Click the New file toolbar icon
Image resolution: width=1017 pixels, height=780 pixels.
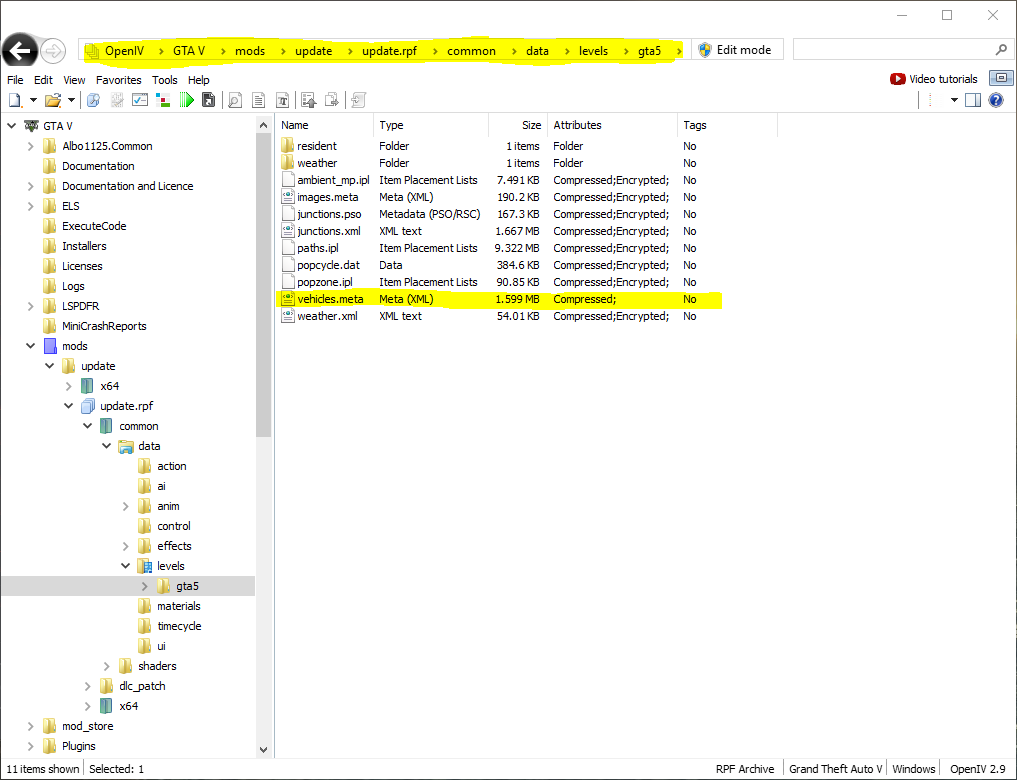pos(14,100)
